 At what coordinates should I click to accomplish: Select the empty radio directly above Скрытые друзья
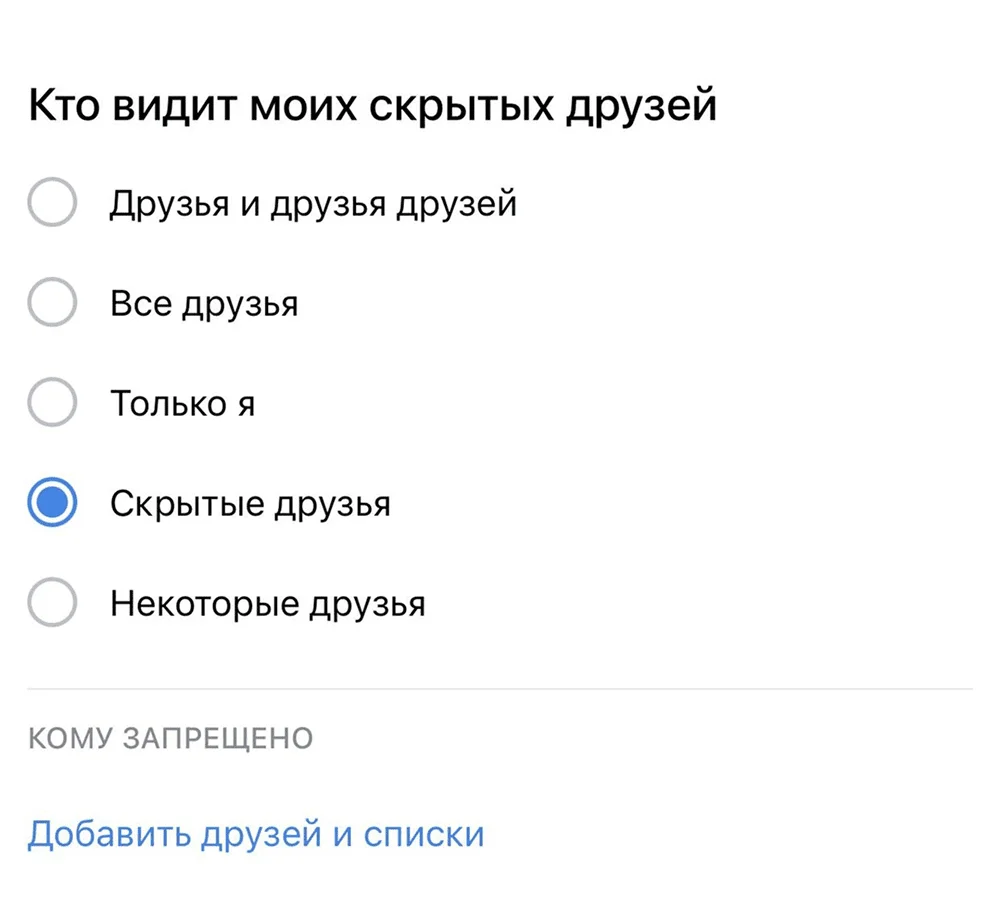point(52,404)
